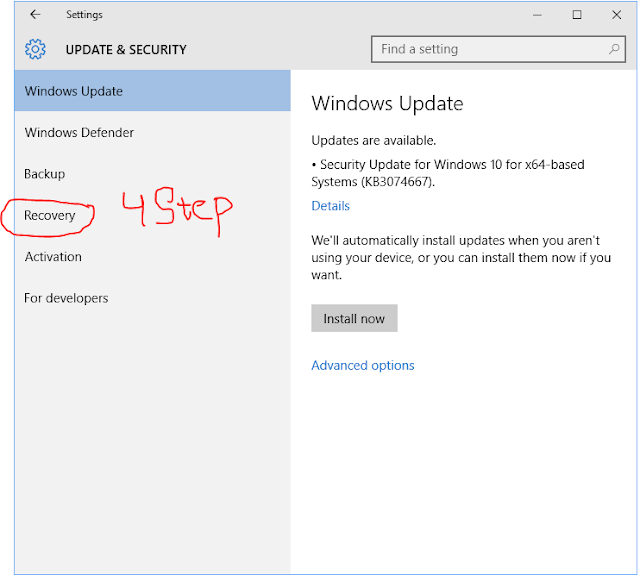Minimize the Settings window

[x=537, y=15]
